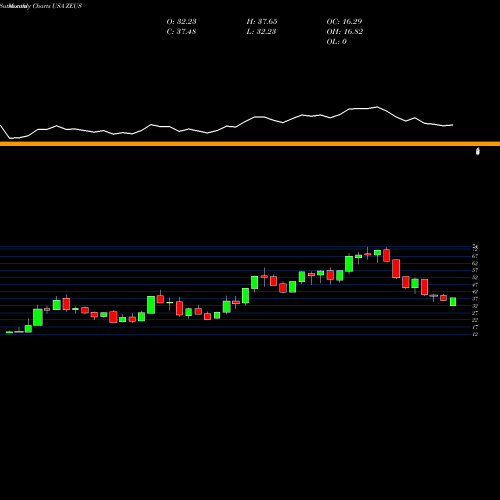Click the 37 price axis label

[475, 299]
